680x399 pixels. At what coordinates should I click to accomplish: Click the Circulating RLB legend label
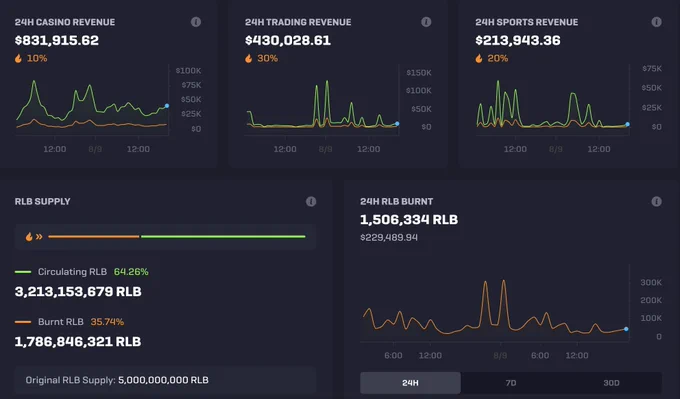coord(72,272)
